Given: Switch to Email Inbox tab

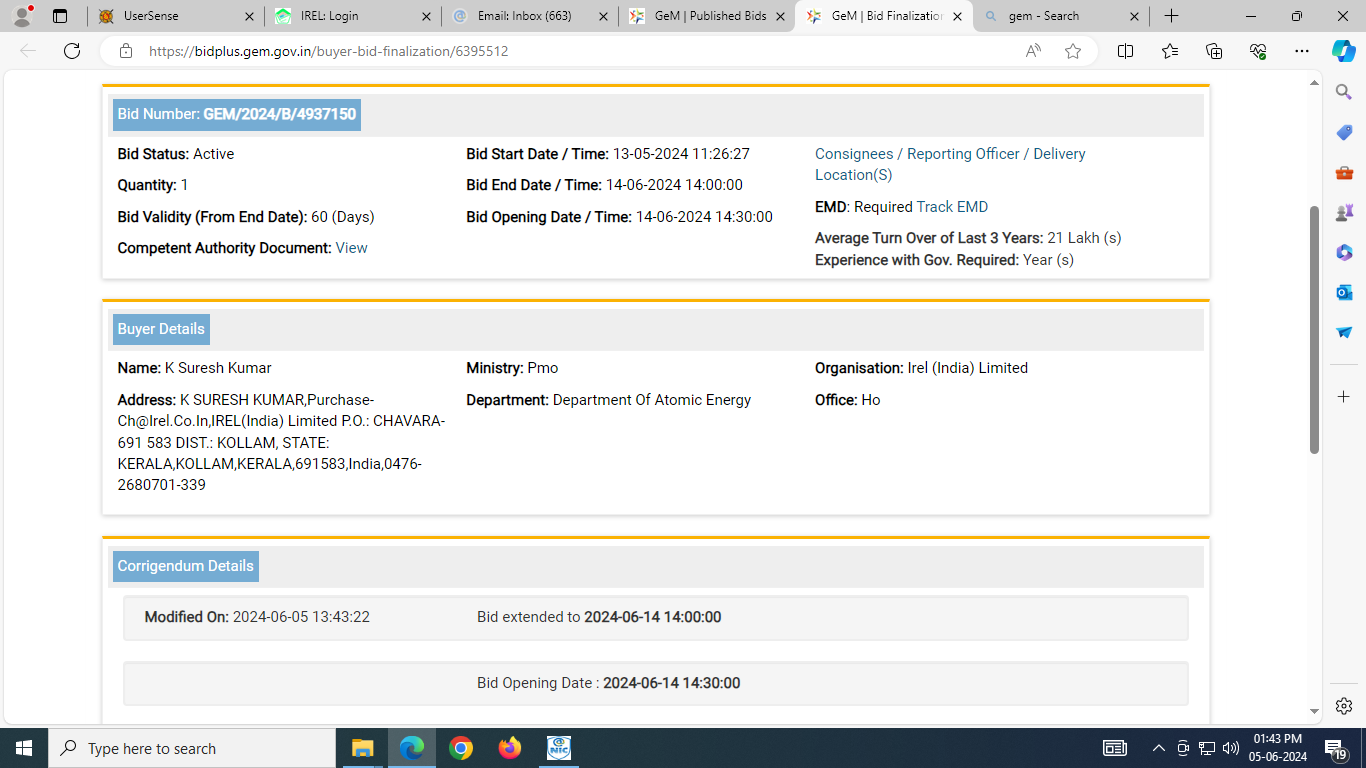Looking at the screenshot, I should [x=528, y=16].
